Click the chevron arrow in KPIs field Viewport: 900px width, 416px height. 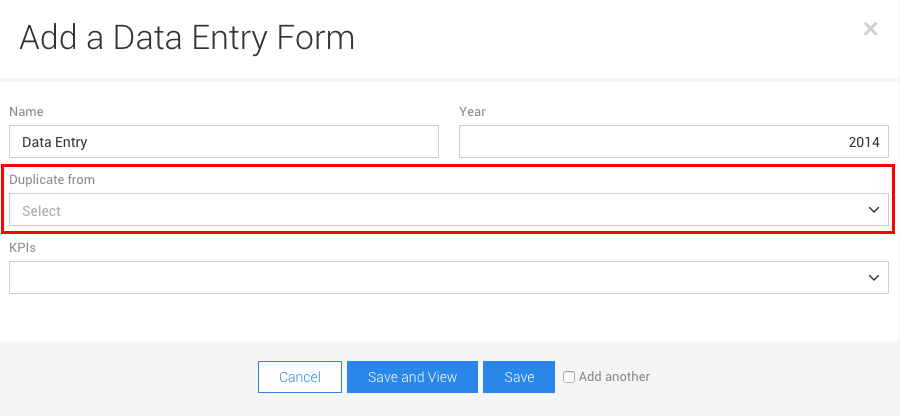click(x=873, y=277)
